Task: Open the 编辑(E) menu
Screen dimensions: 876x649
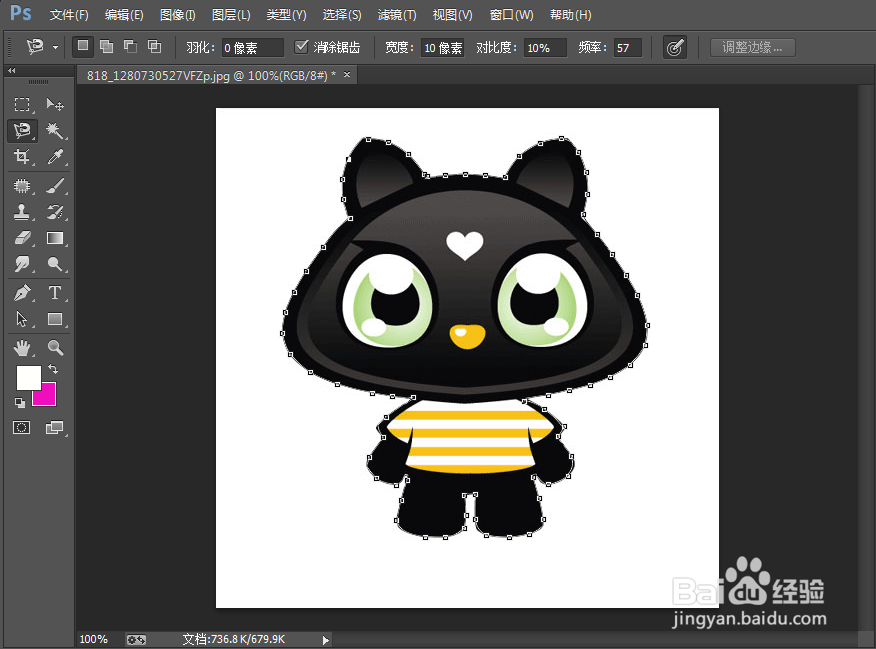Action: (124, 15)
